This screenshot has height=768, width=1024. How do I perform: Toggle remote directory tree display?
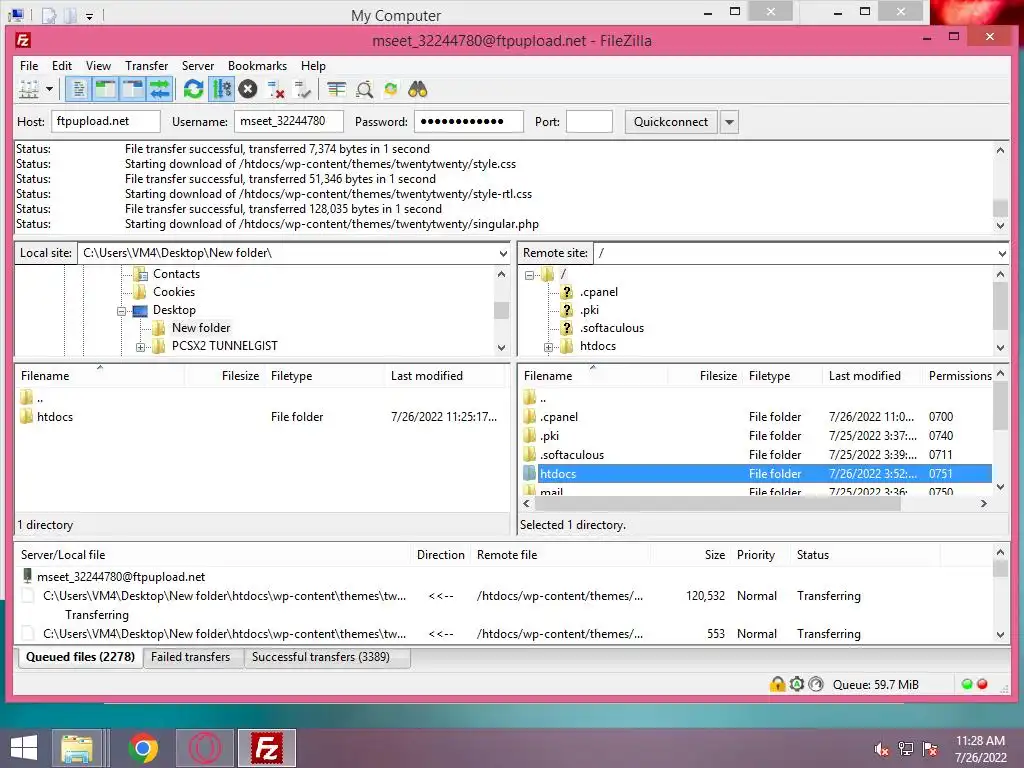point(133,89)
